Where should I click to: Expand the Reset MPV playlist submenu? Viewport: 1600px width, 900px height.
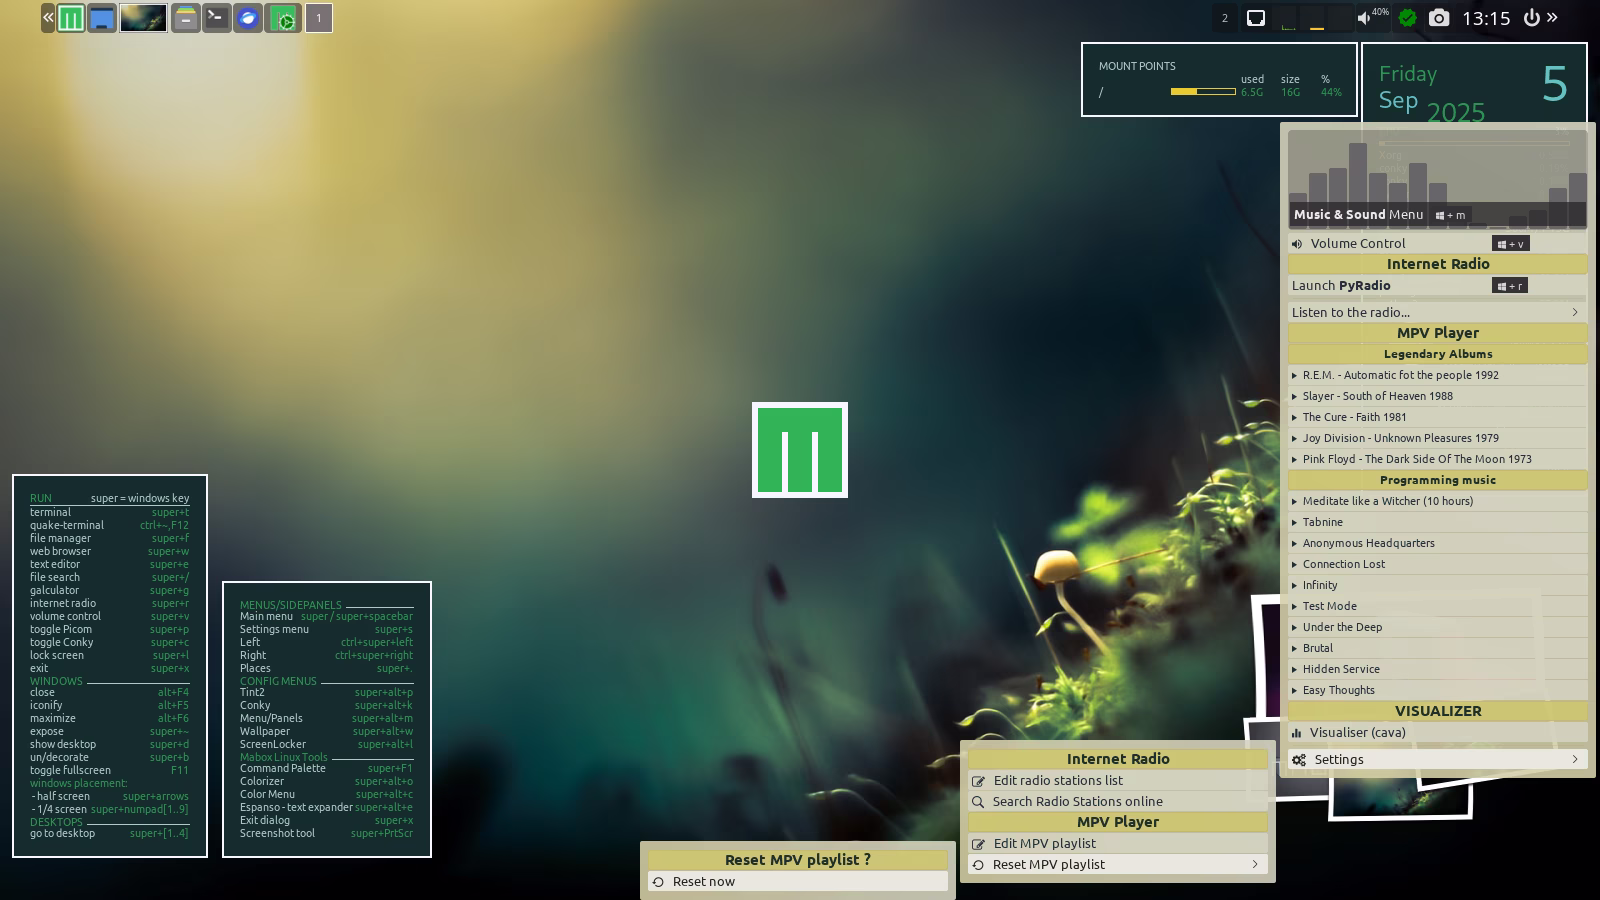pyautogui.click(x=1117, y=865)
